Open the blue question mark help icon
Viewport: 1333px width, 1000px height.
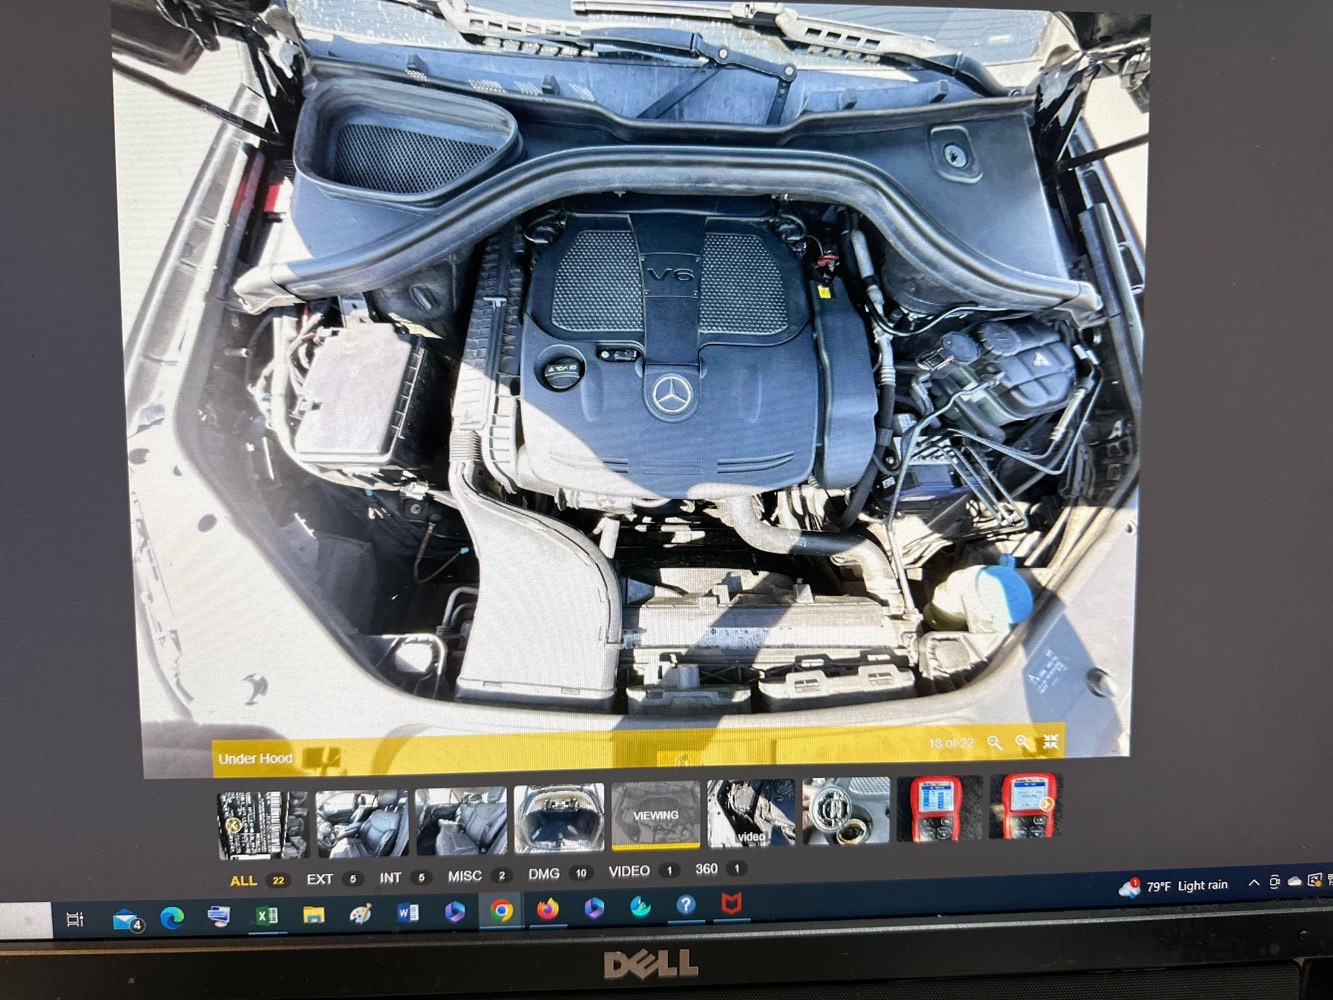tap(685, 905)
